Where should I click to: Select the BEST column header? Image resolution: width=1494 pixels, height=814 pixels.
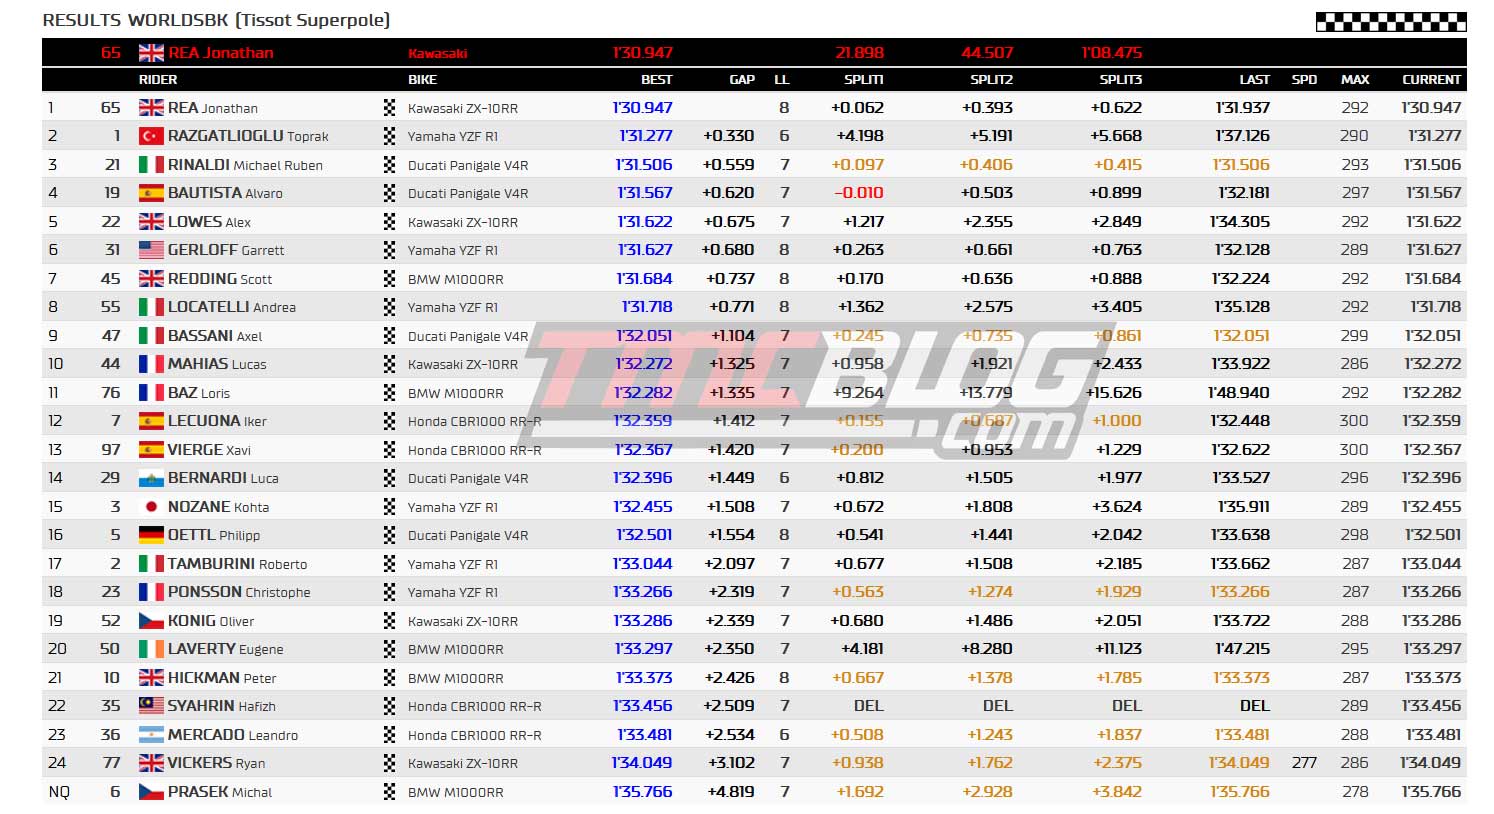coord(656,80)
